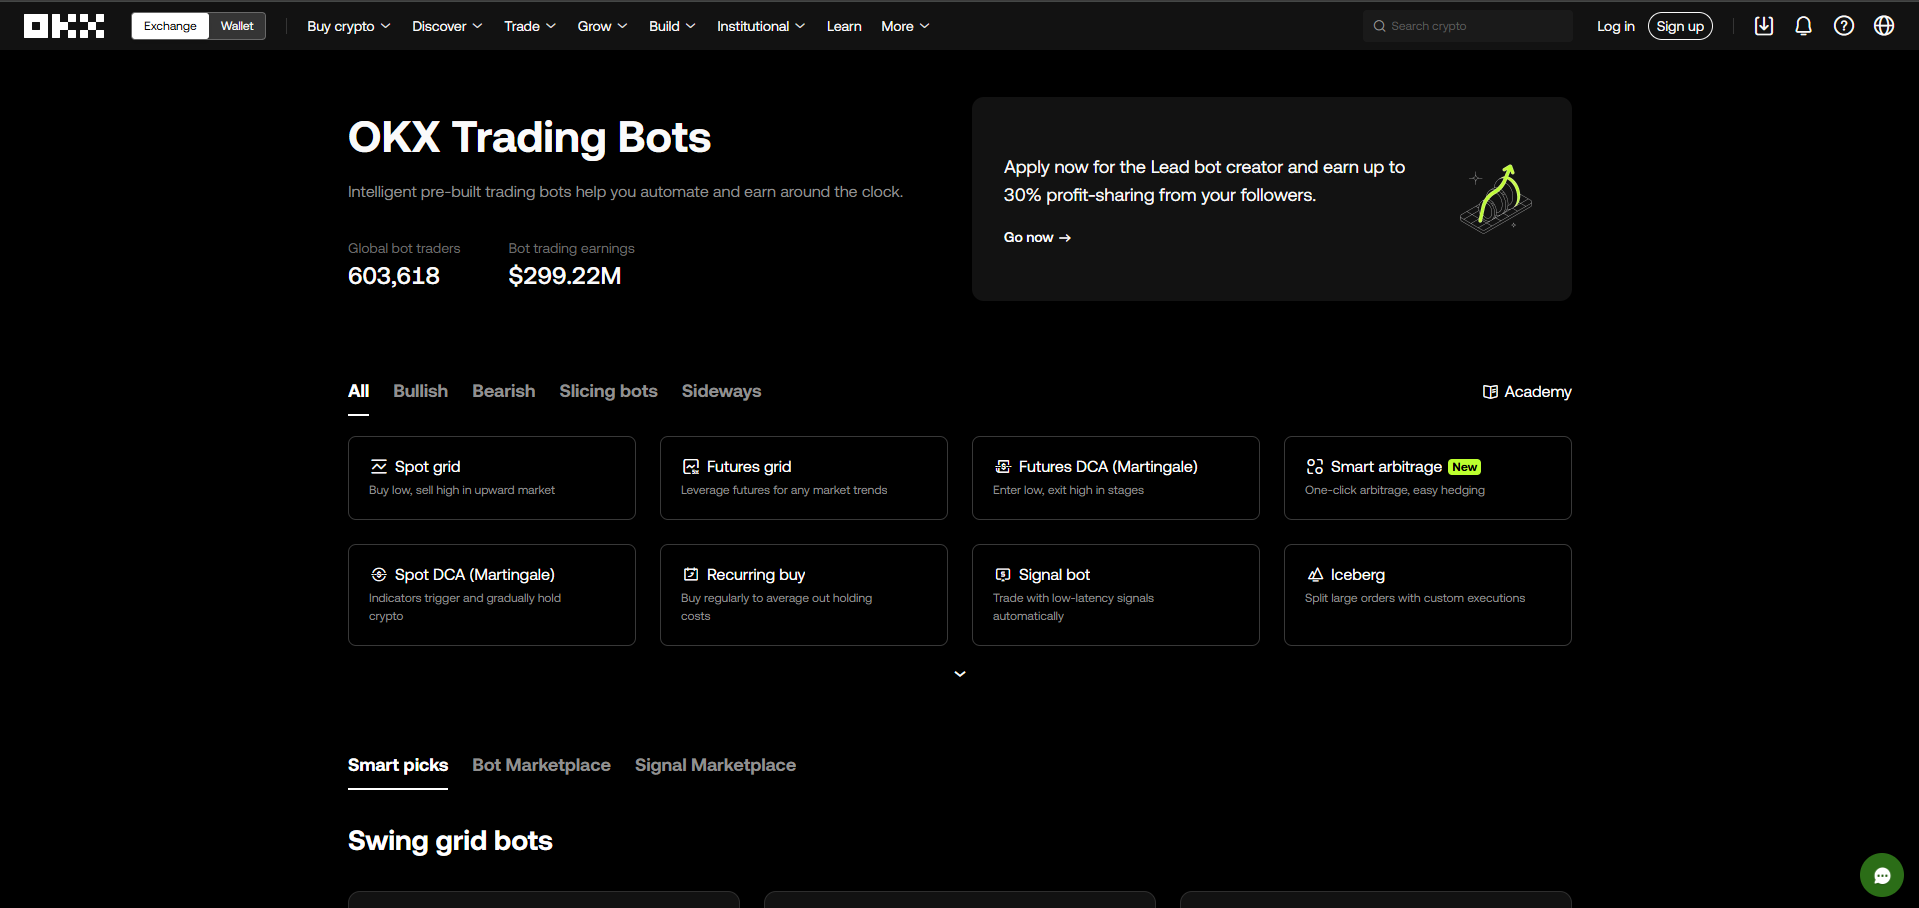Click the Futures DCA (Martingale) icon

(x=1003, y=467)
